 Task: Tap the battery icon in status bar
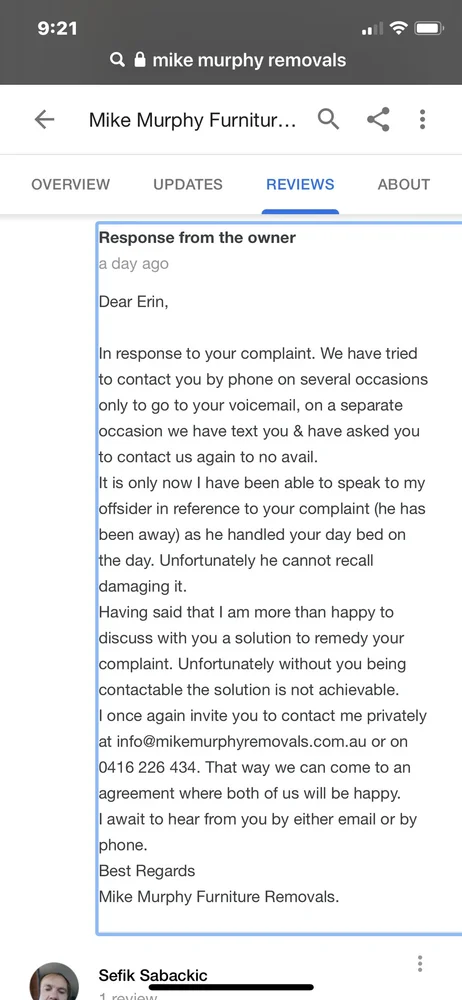(x=429, y=29)
